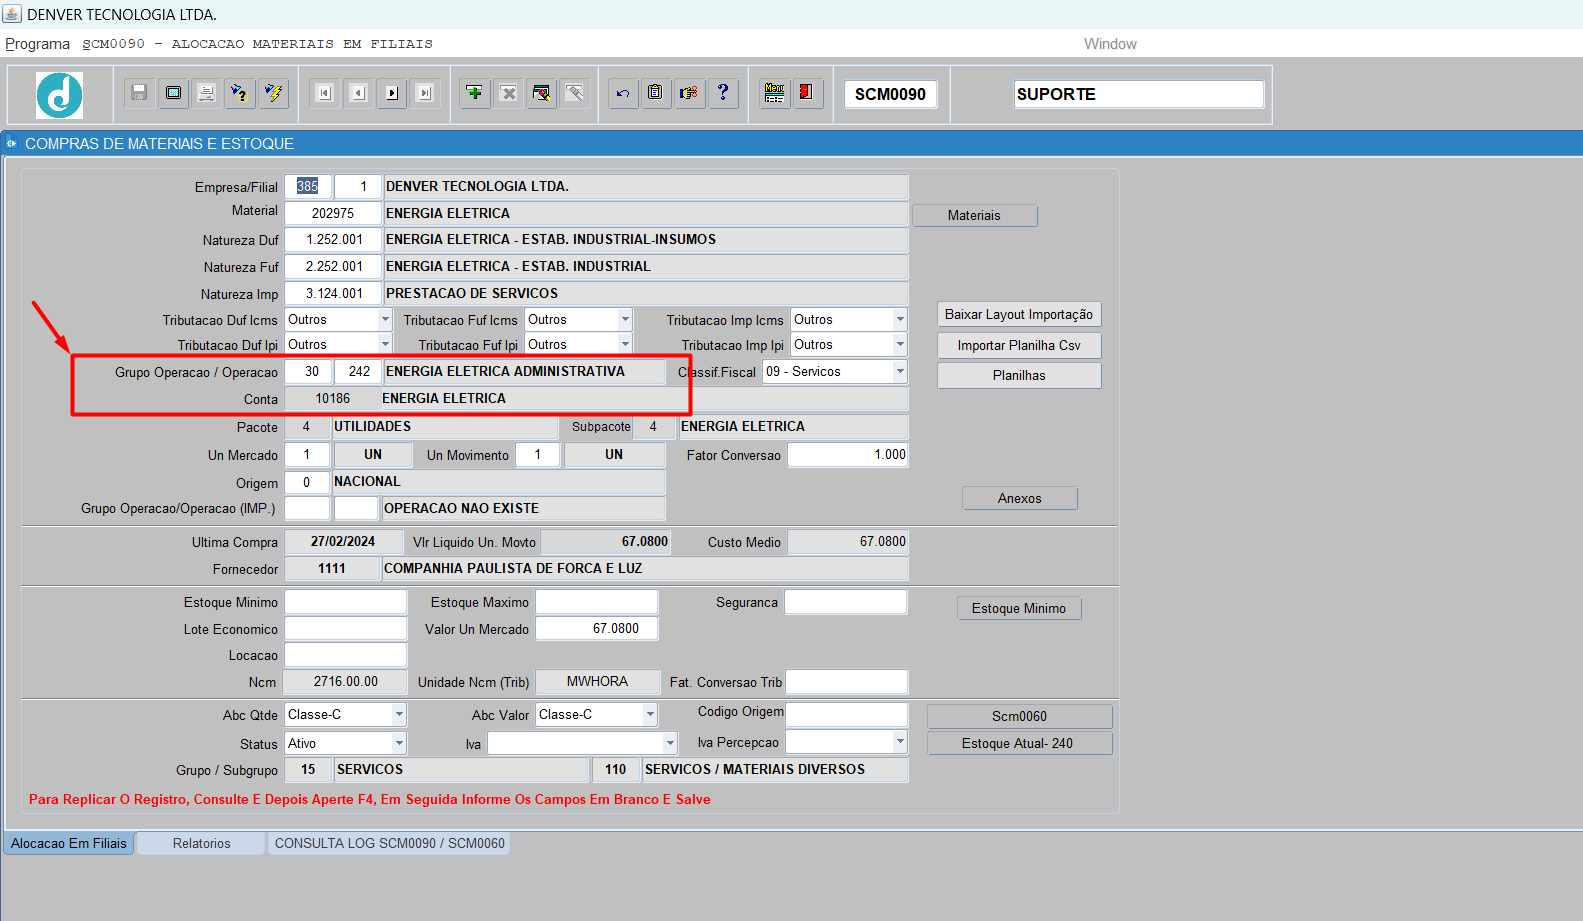This screenshot has width=1583, height=921.
Task: Open Status Ativo dropdown
Action: pyautogui.click(x=399, y=744)
